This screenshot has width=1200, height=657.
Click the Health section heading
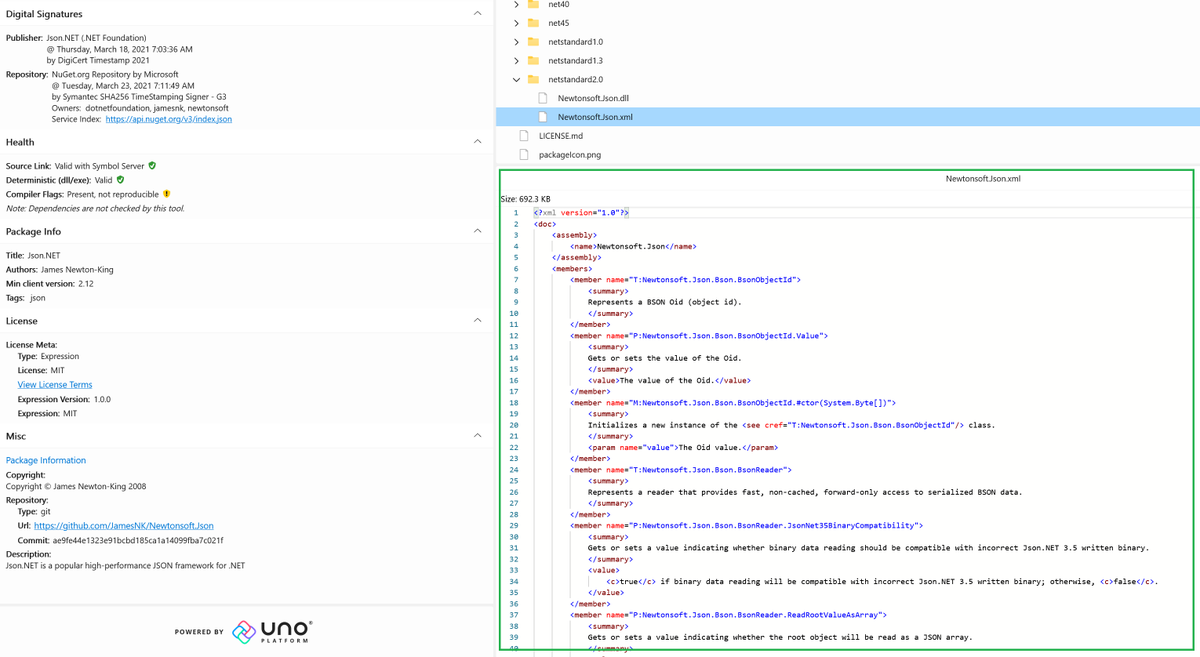click(20, 142)
